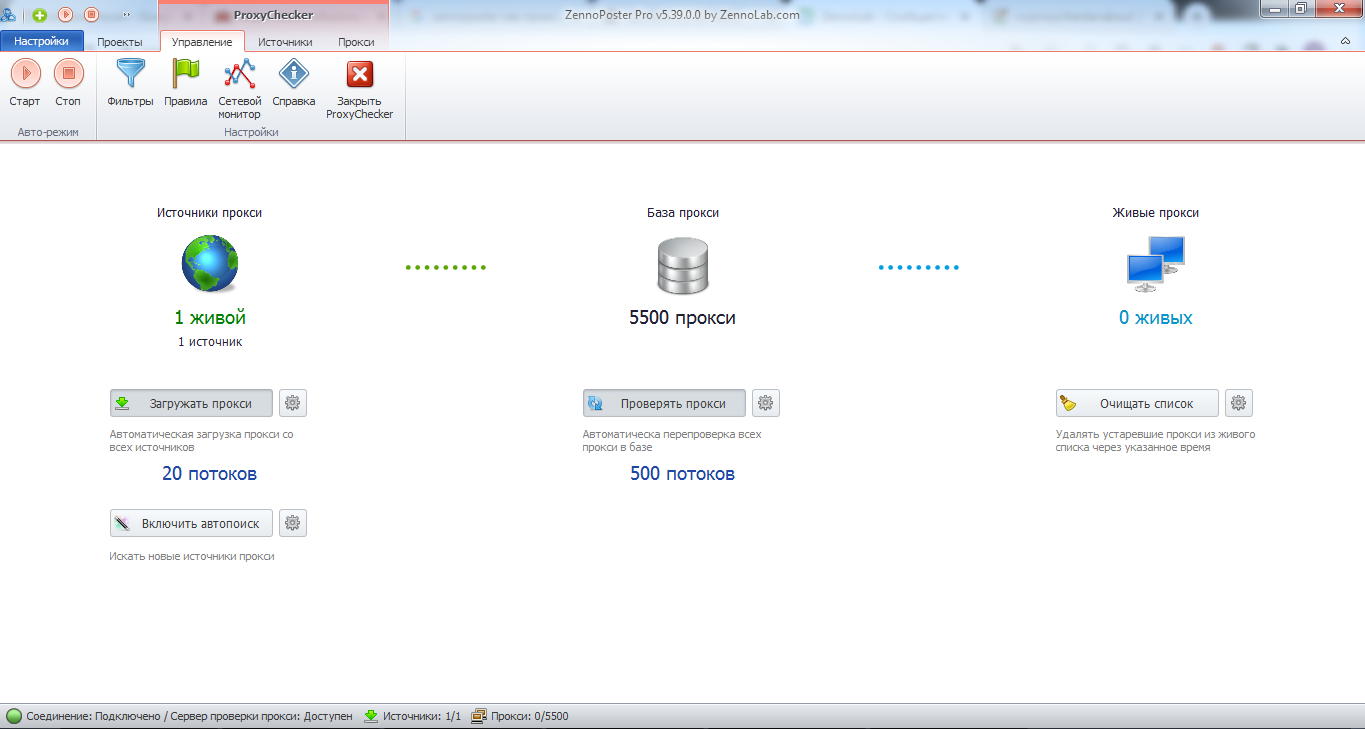The height and width of the screenshot is (729, 1365).
Task: Open Фильтры funnel settings
Action: click(x=130, y=82)
